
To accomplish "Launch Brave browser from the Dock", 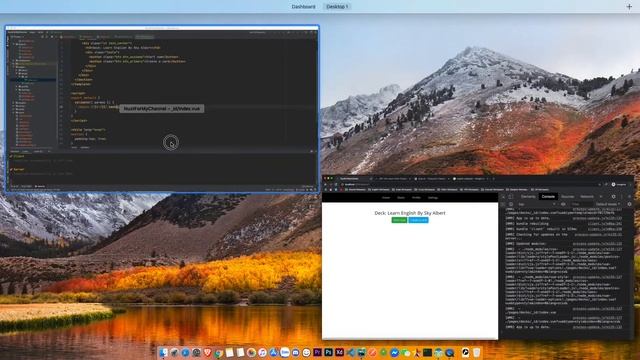I will tap(207, 352).
